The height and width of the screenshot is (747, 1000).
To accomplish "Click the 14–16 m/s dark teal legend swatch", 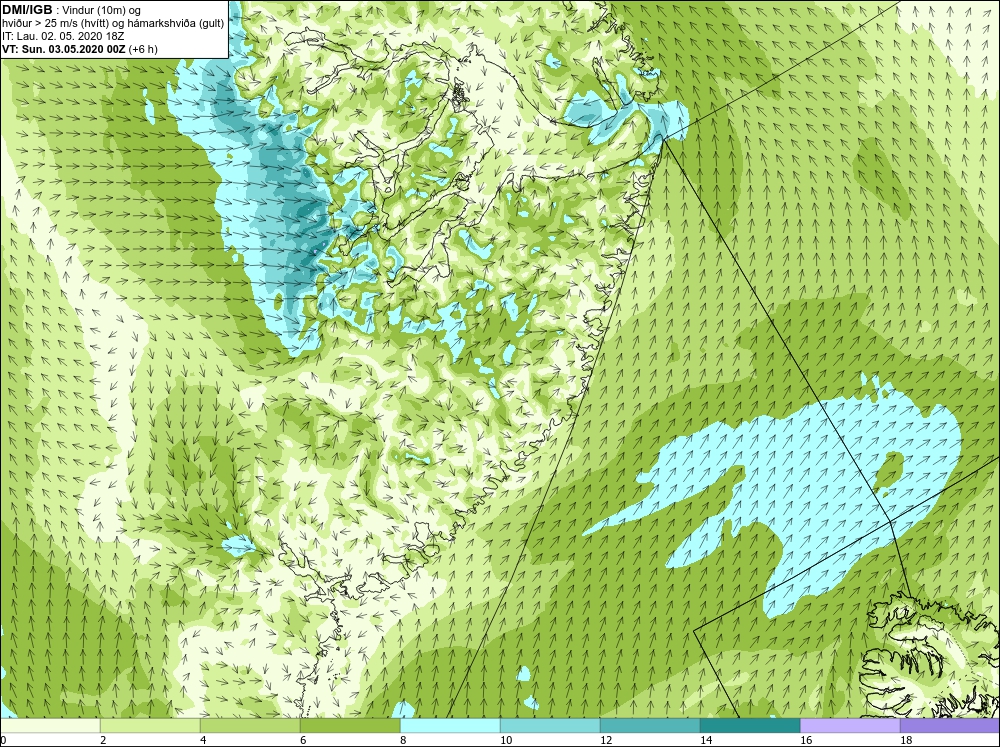I will pyautogui.click(x=750, y=726).
